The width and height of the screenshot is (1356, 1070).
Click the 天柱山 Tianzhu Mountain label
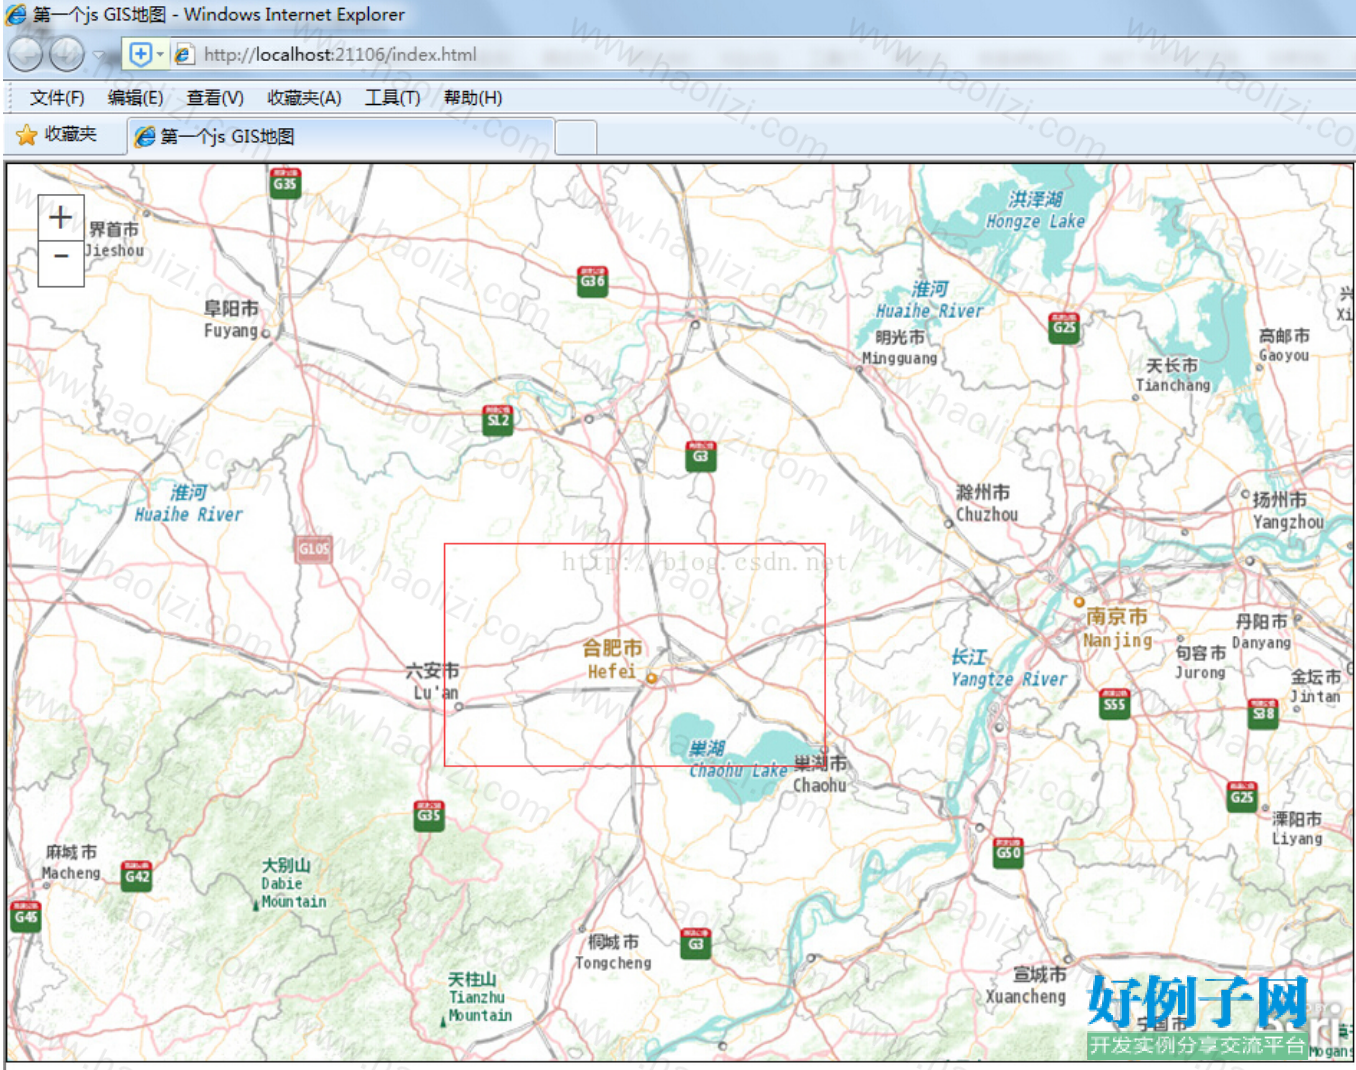[480, 997]
